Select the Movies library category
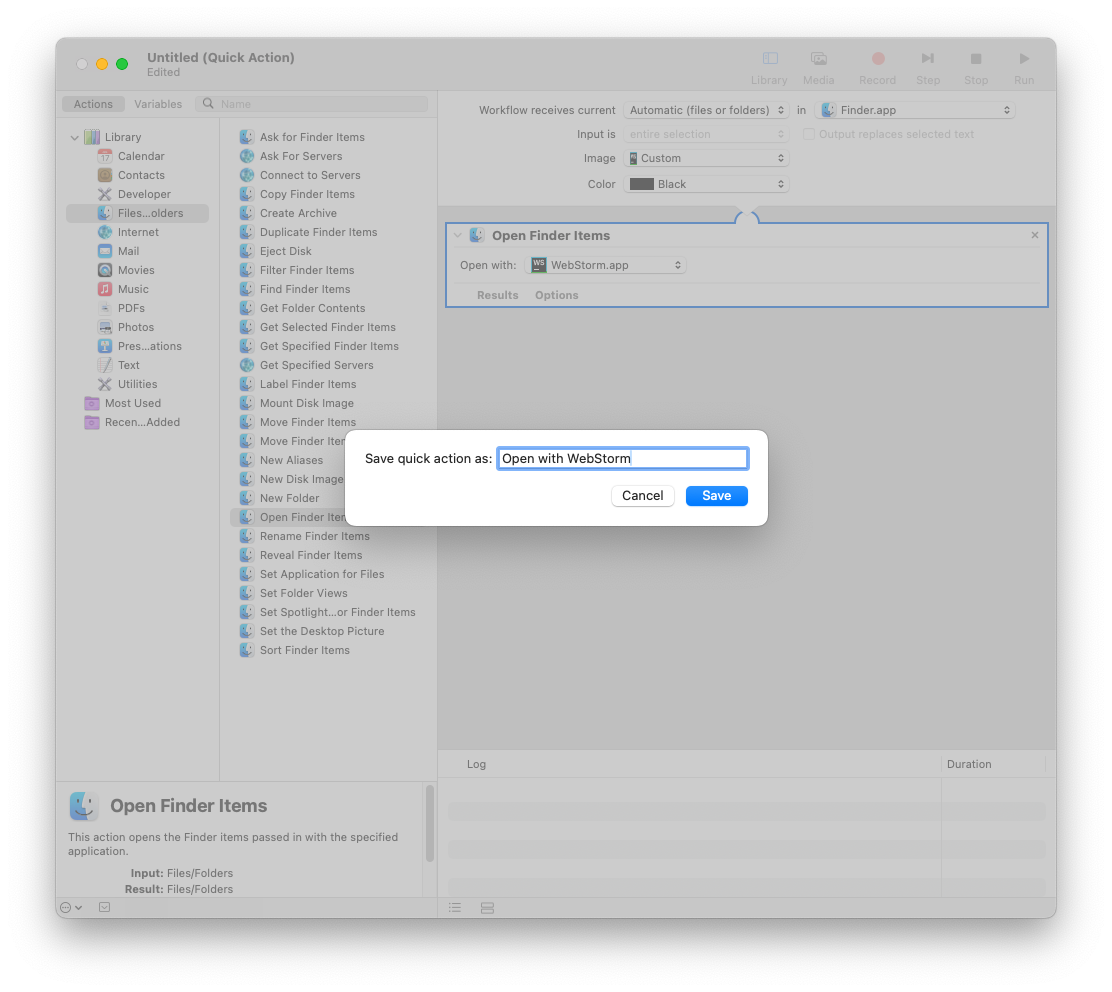The image size is (1112, 992). click(138, 270)
